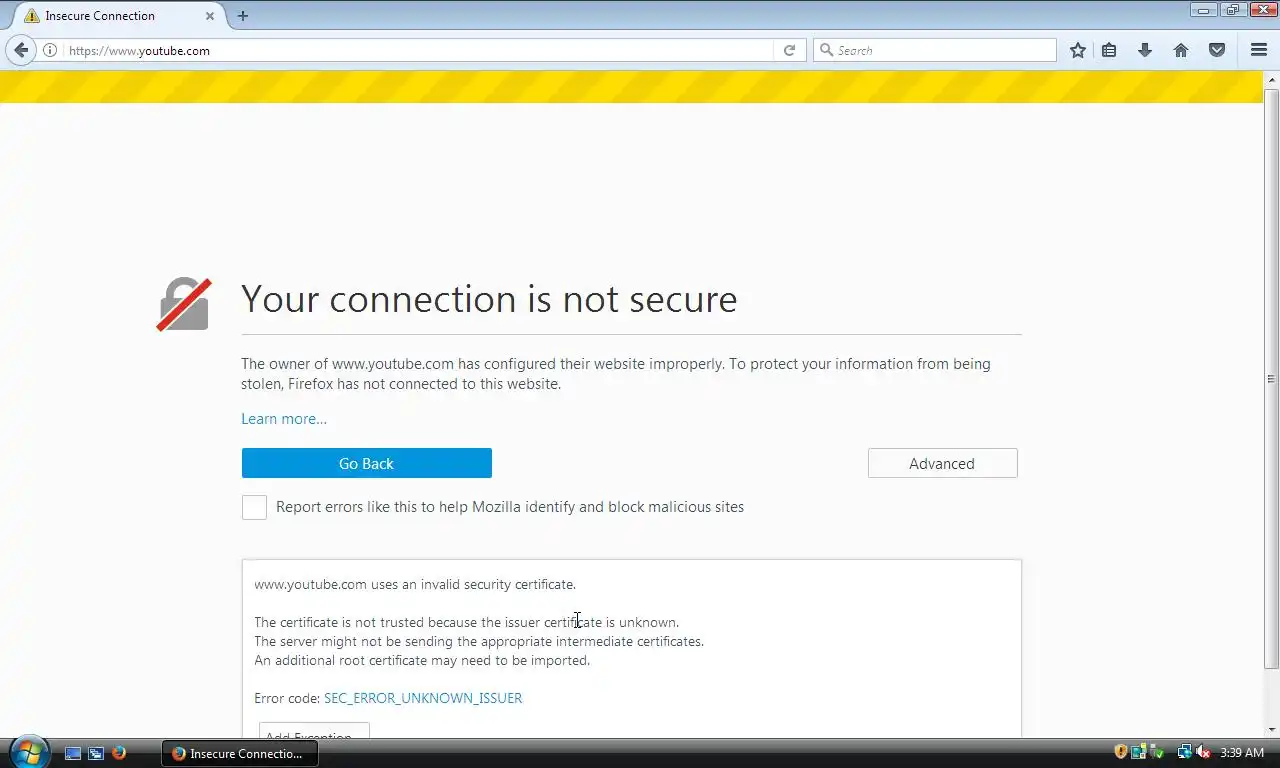Image resolution: width=1280 pixels, height=768 pixels.
Task: Open the hamburger menu
Action: [1259, 50]
